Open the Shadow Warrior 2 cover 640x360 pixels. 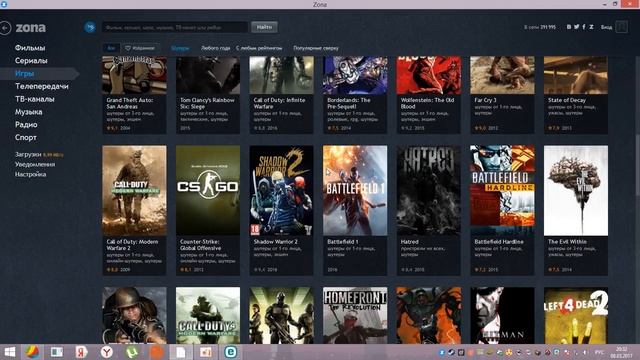(282, 191)
